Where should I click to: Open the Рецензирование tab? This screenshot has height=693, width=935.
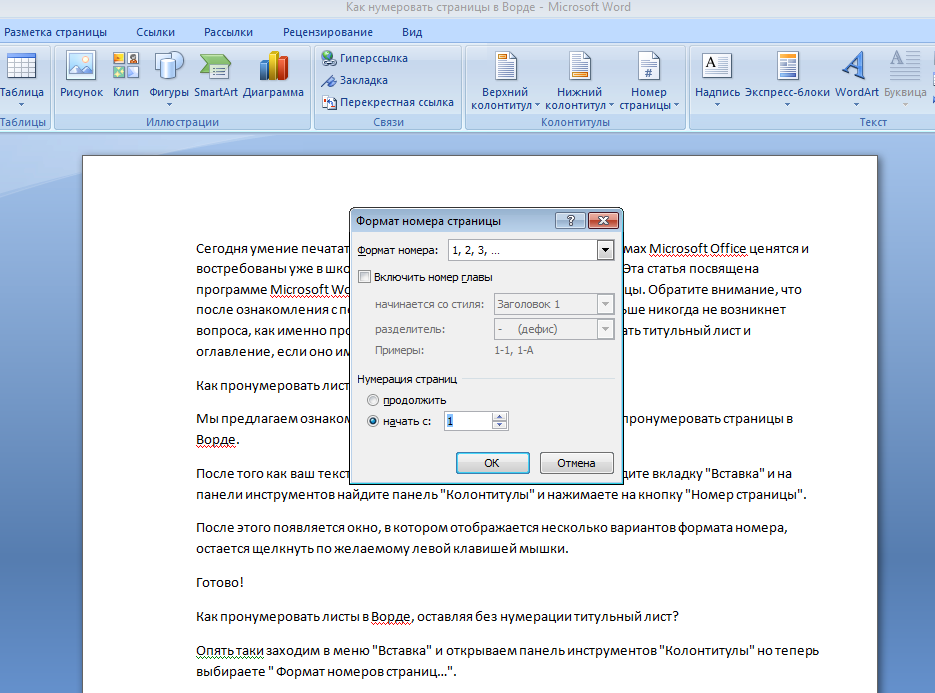point(328,32)
